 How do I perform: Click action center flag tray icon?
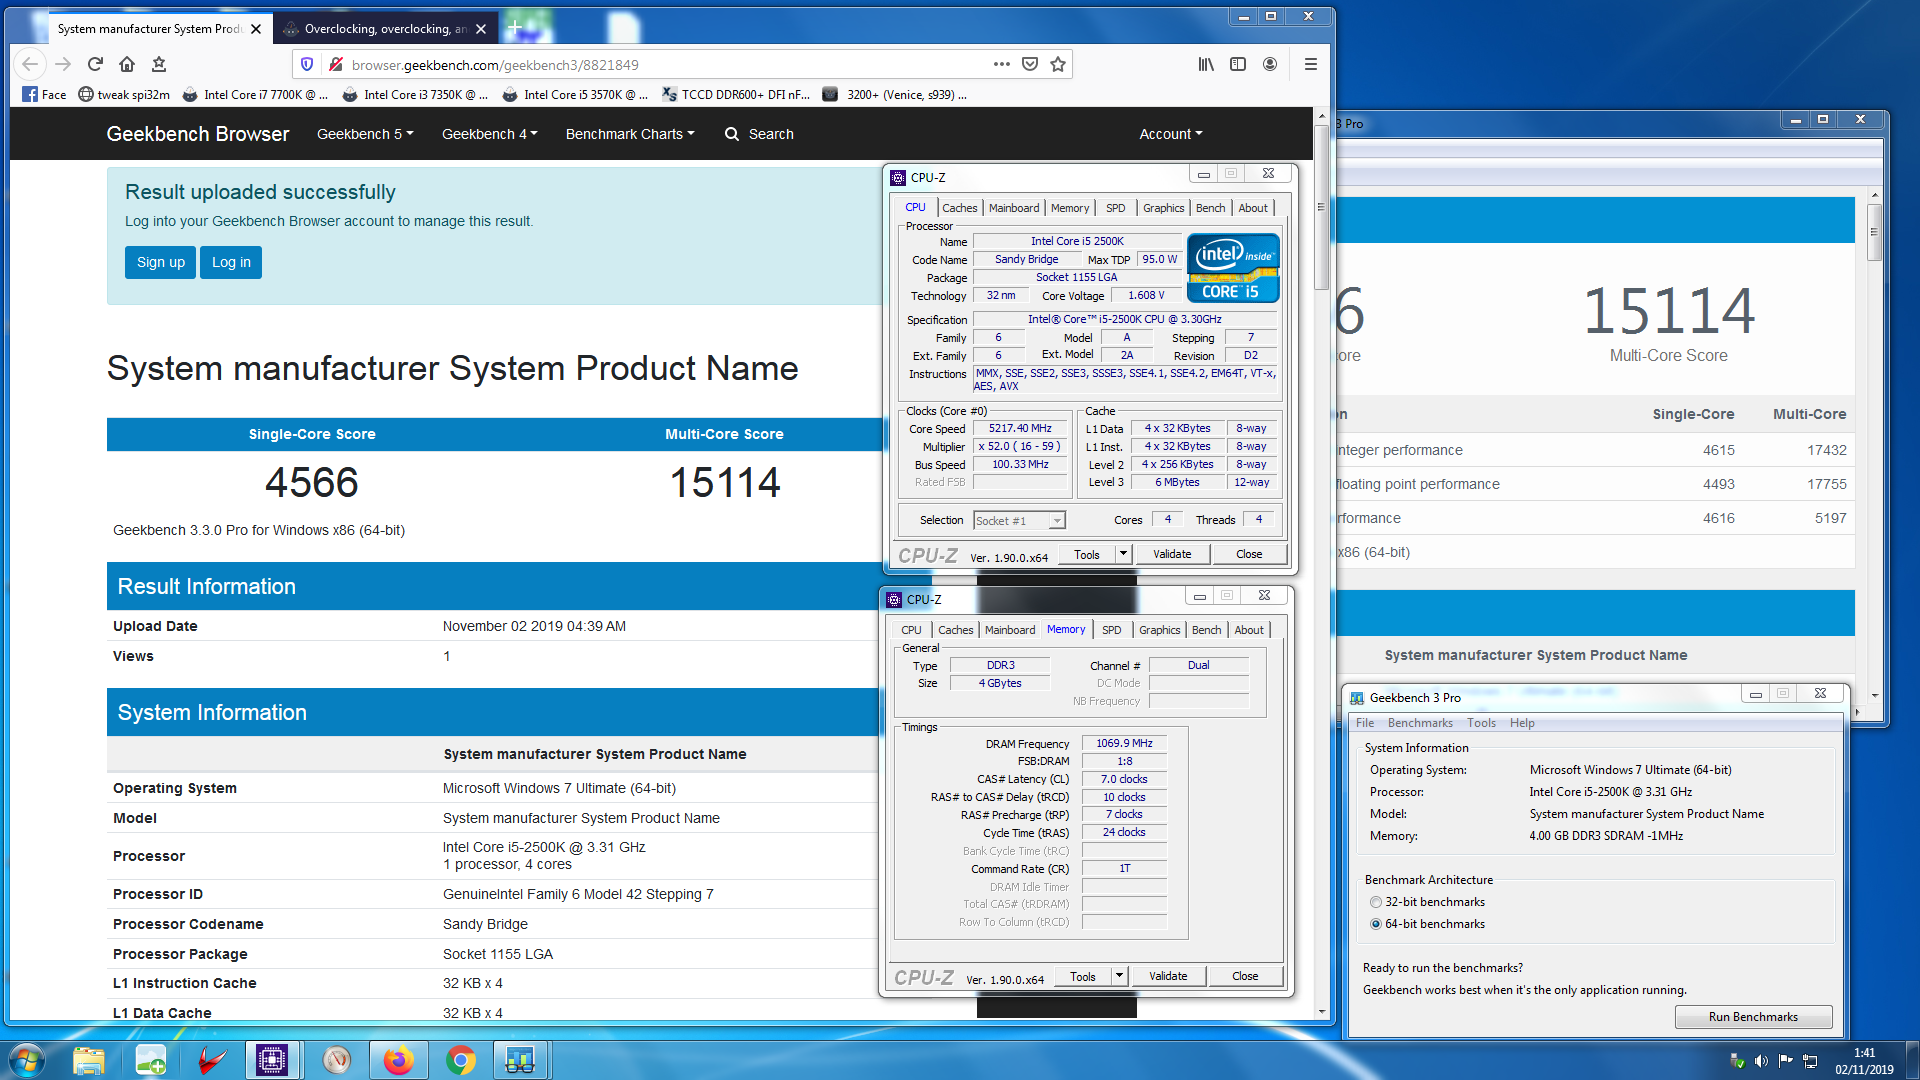tap(1785, 1061)
